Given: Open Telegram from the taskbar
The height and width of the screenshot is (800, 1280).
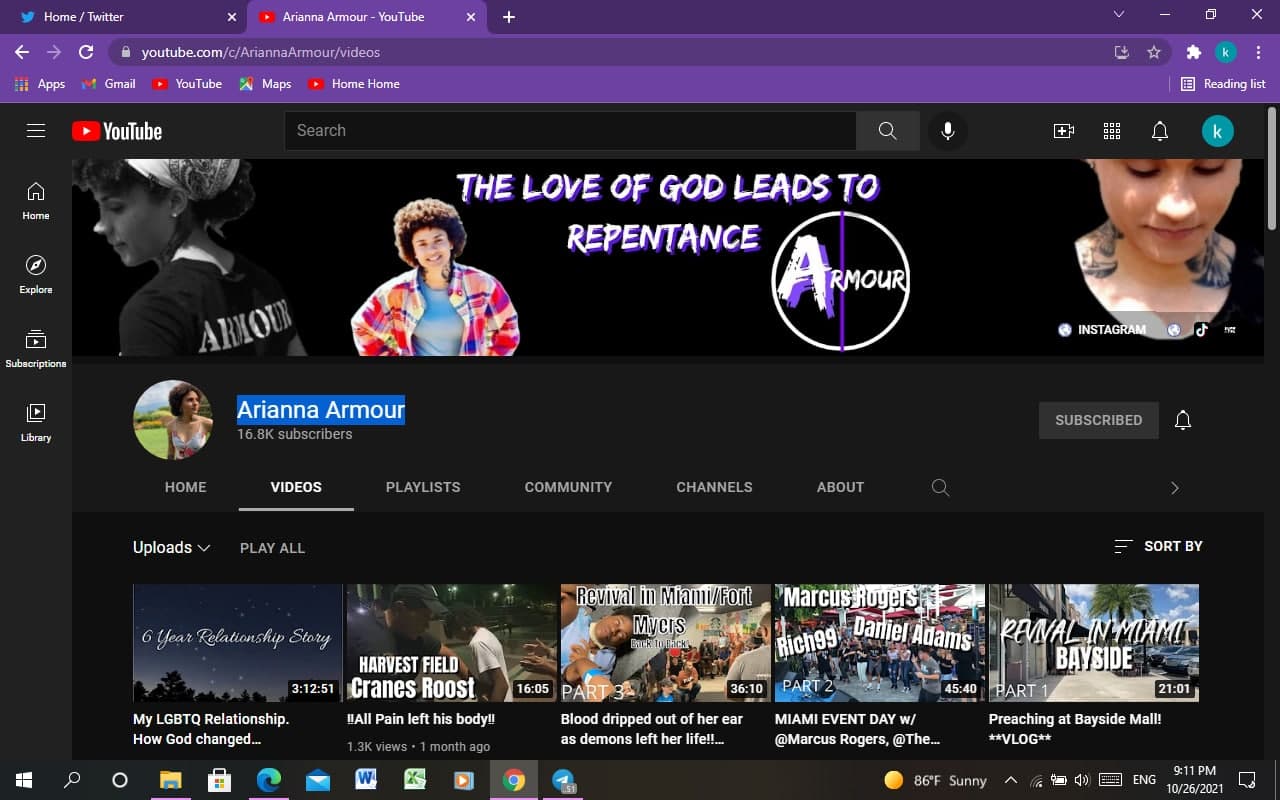Looking at the screenshot, I should (563, 780).
